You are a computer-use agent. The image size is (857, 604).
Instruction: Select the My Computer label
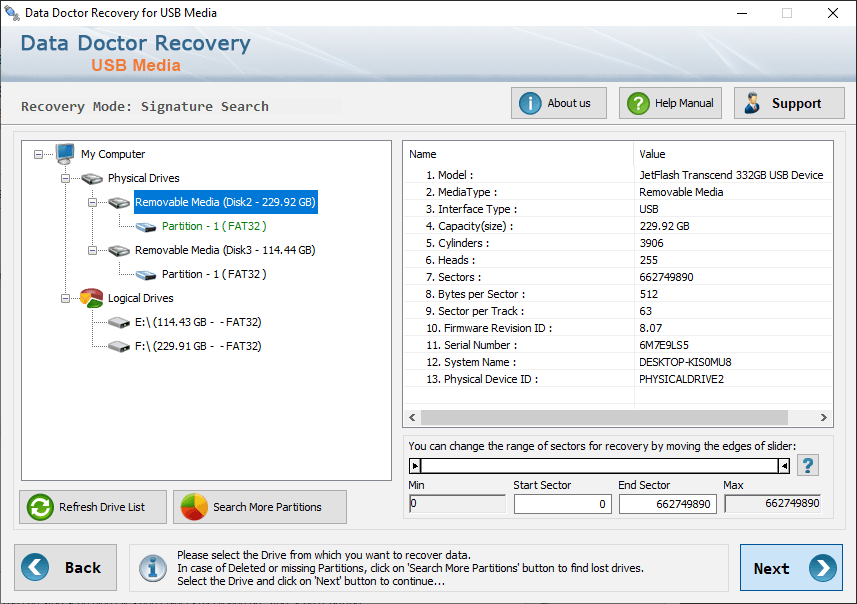(113, 154)
